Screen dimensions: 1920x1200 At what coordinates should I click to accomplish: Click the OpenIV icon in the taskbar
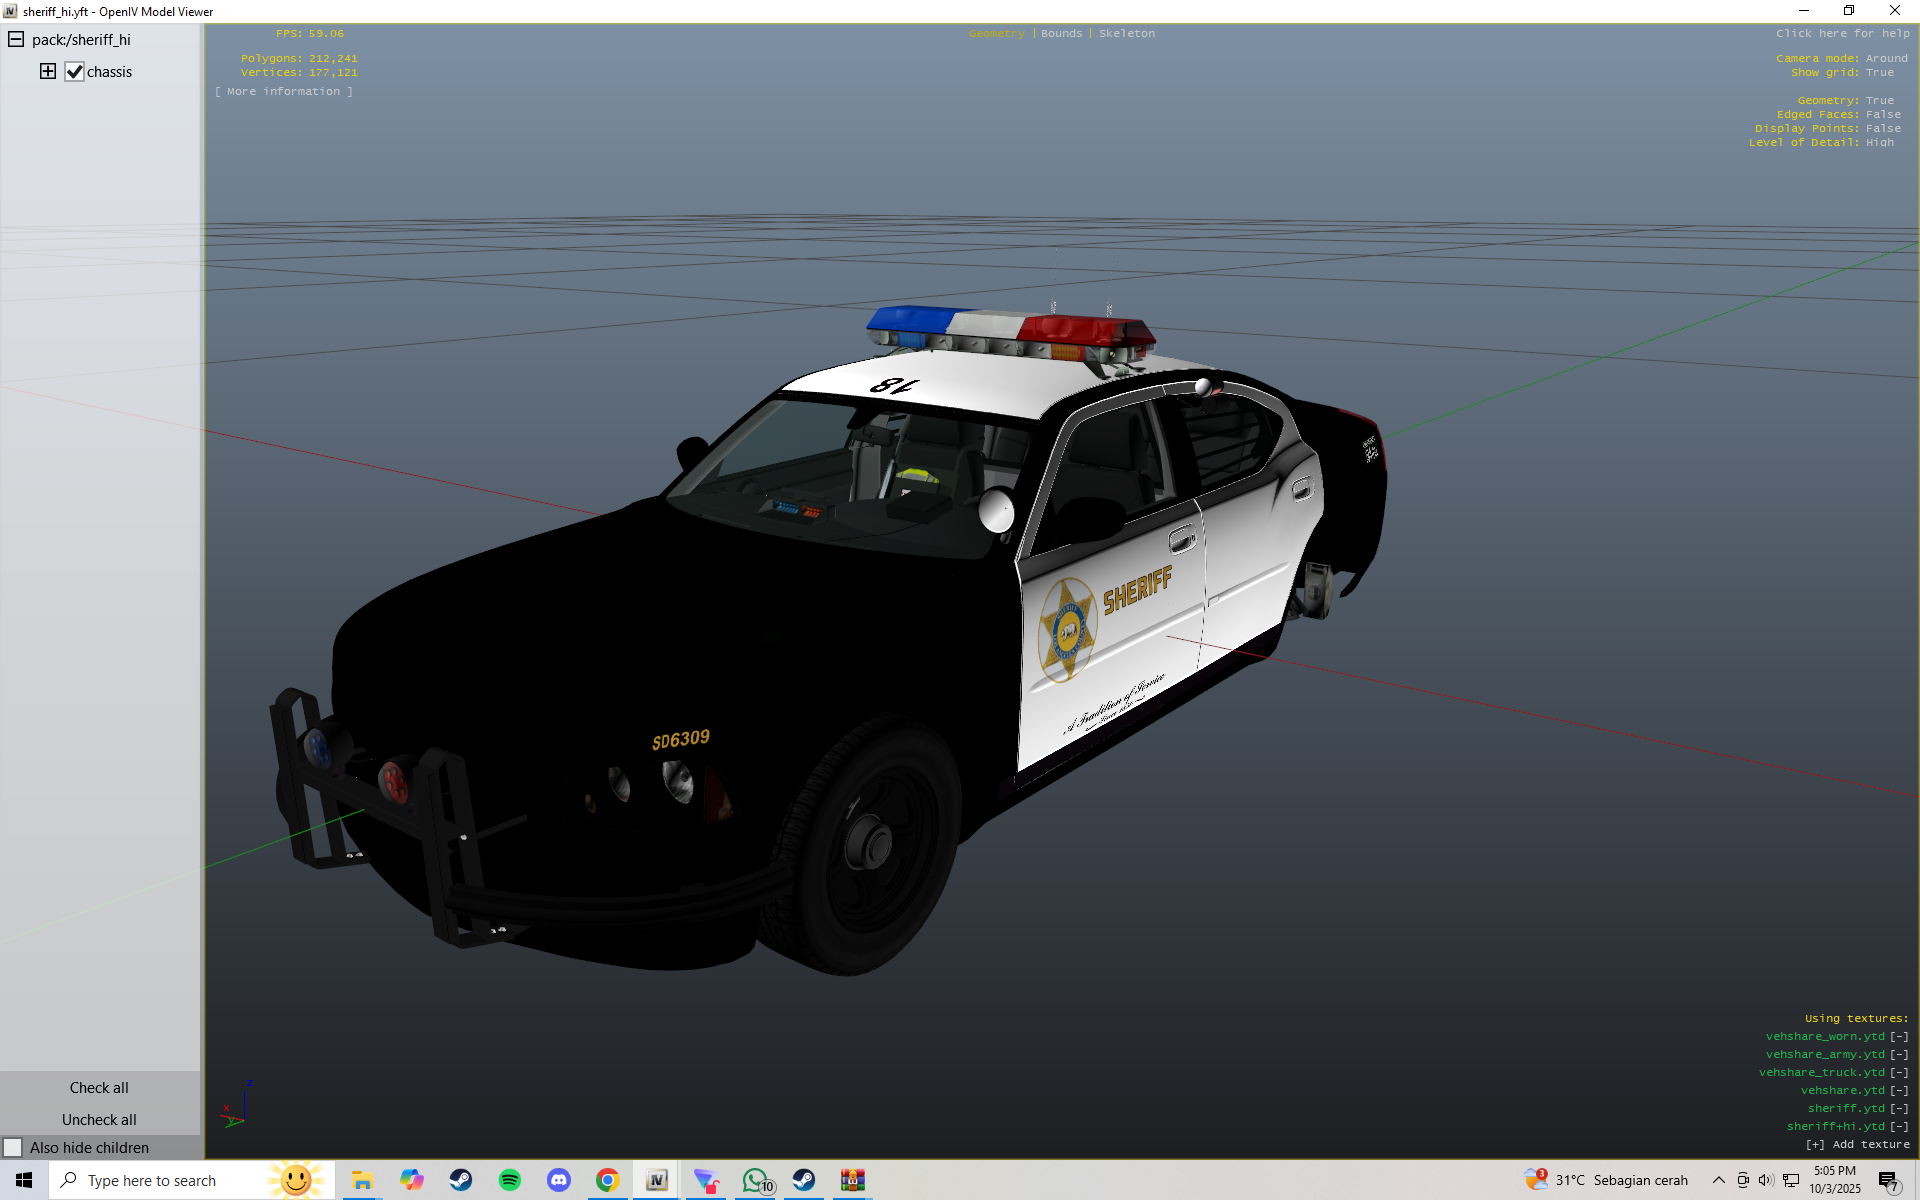click(656, 1180)
